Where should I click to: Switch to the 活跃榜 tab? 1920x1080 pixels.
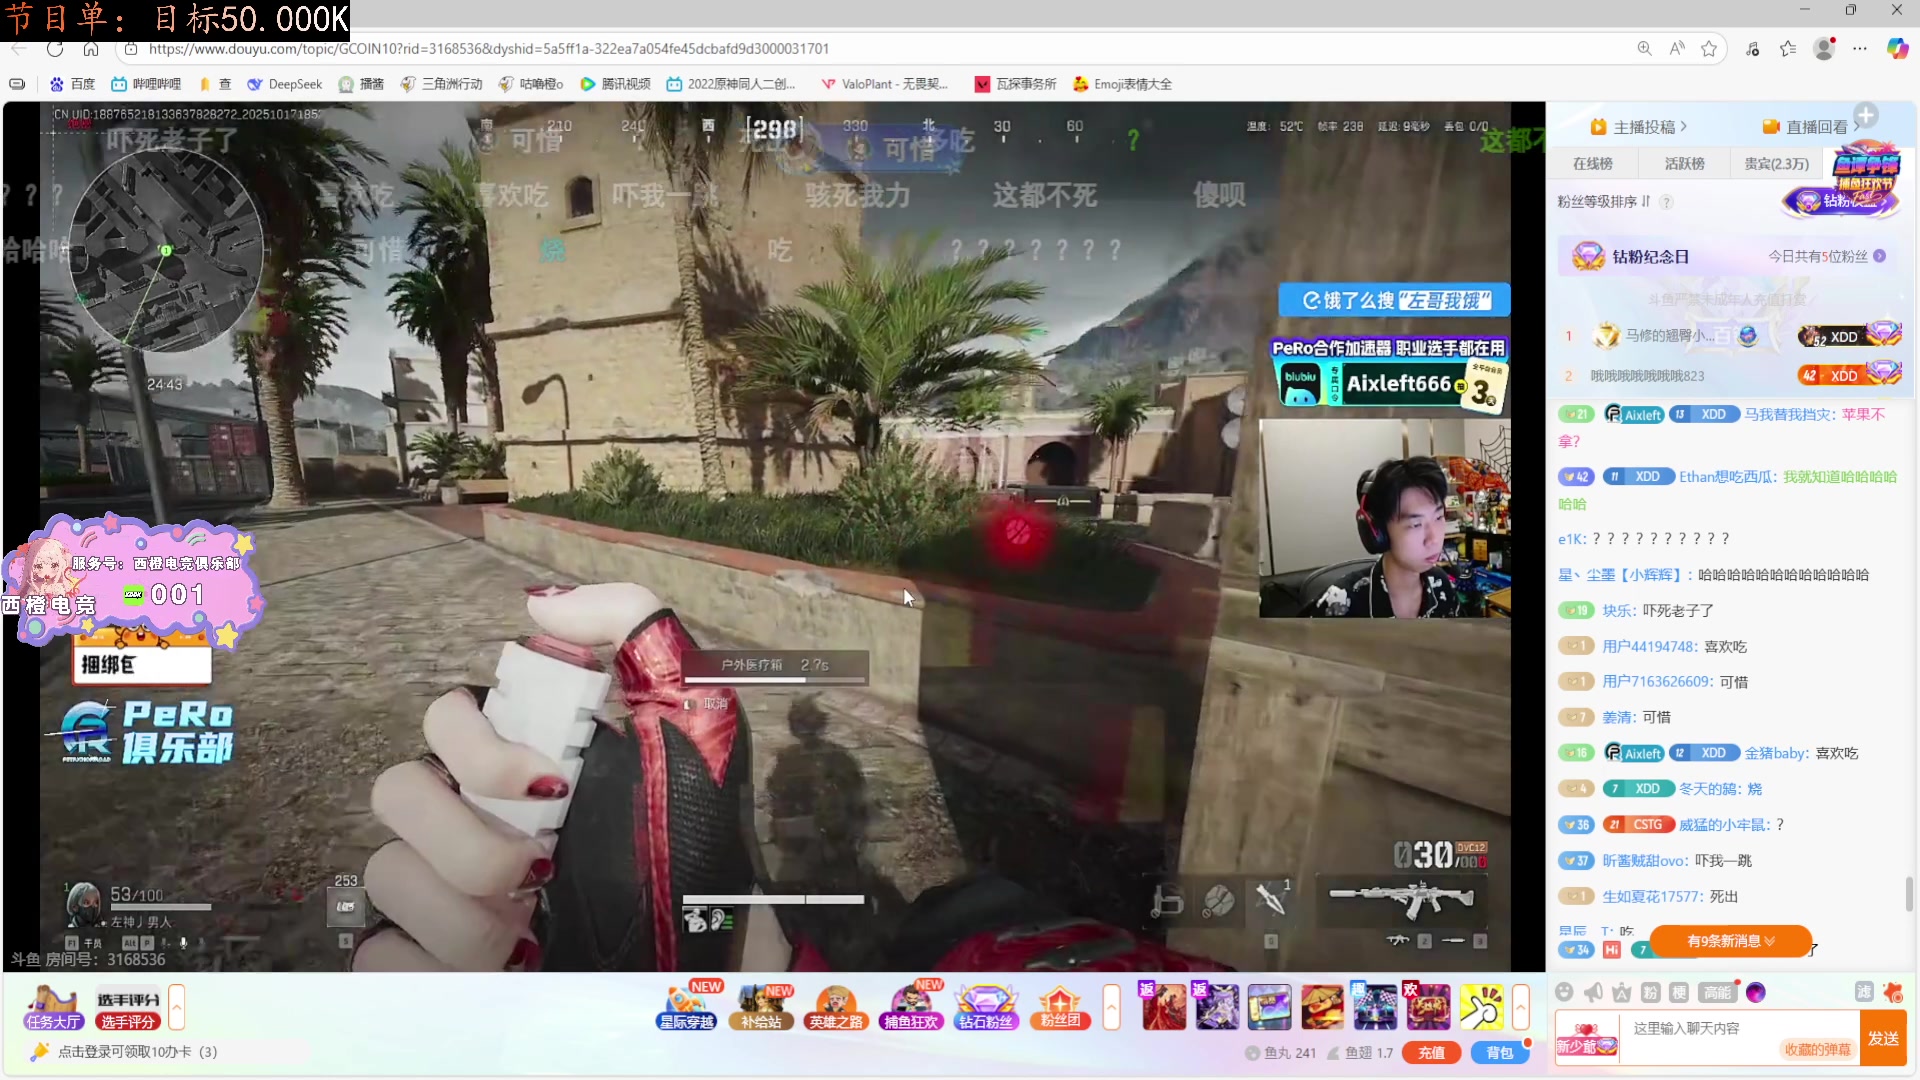click(x=1684, y=163)
